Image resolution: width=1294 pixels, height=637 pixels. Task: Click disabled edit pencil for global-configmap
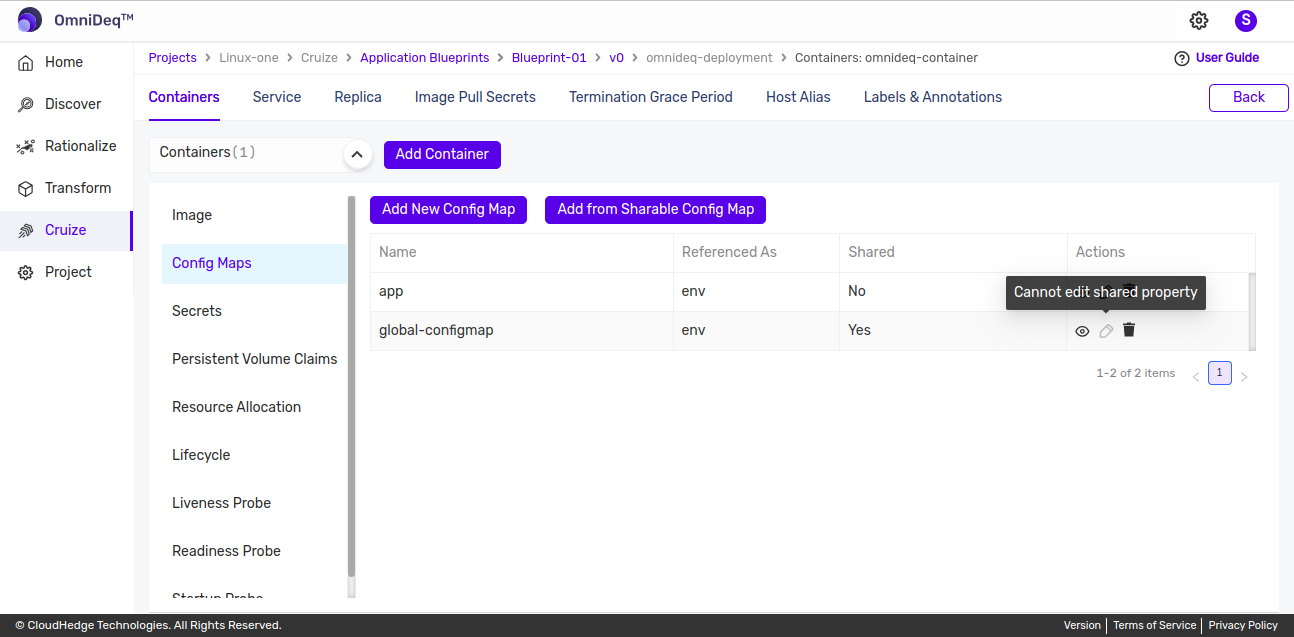coord(1106,331)
